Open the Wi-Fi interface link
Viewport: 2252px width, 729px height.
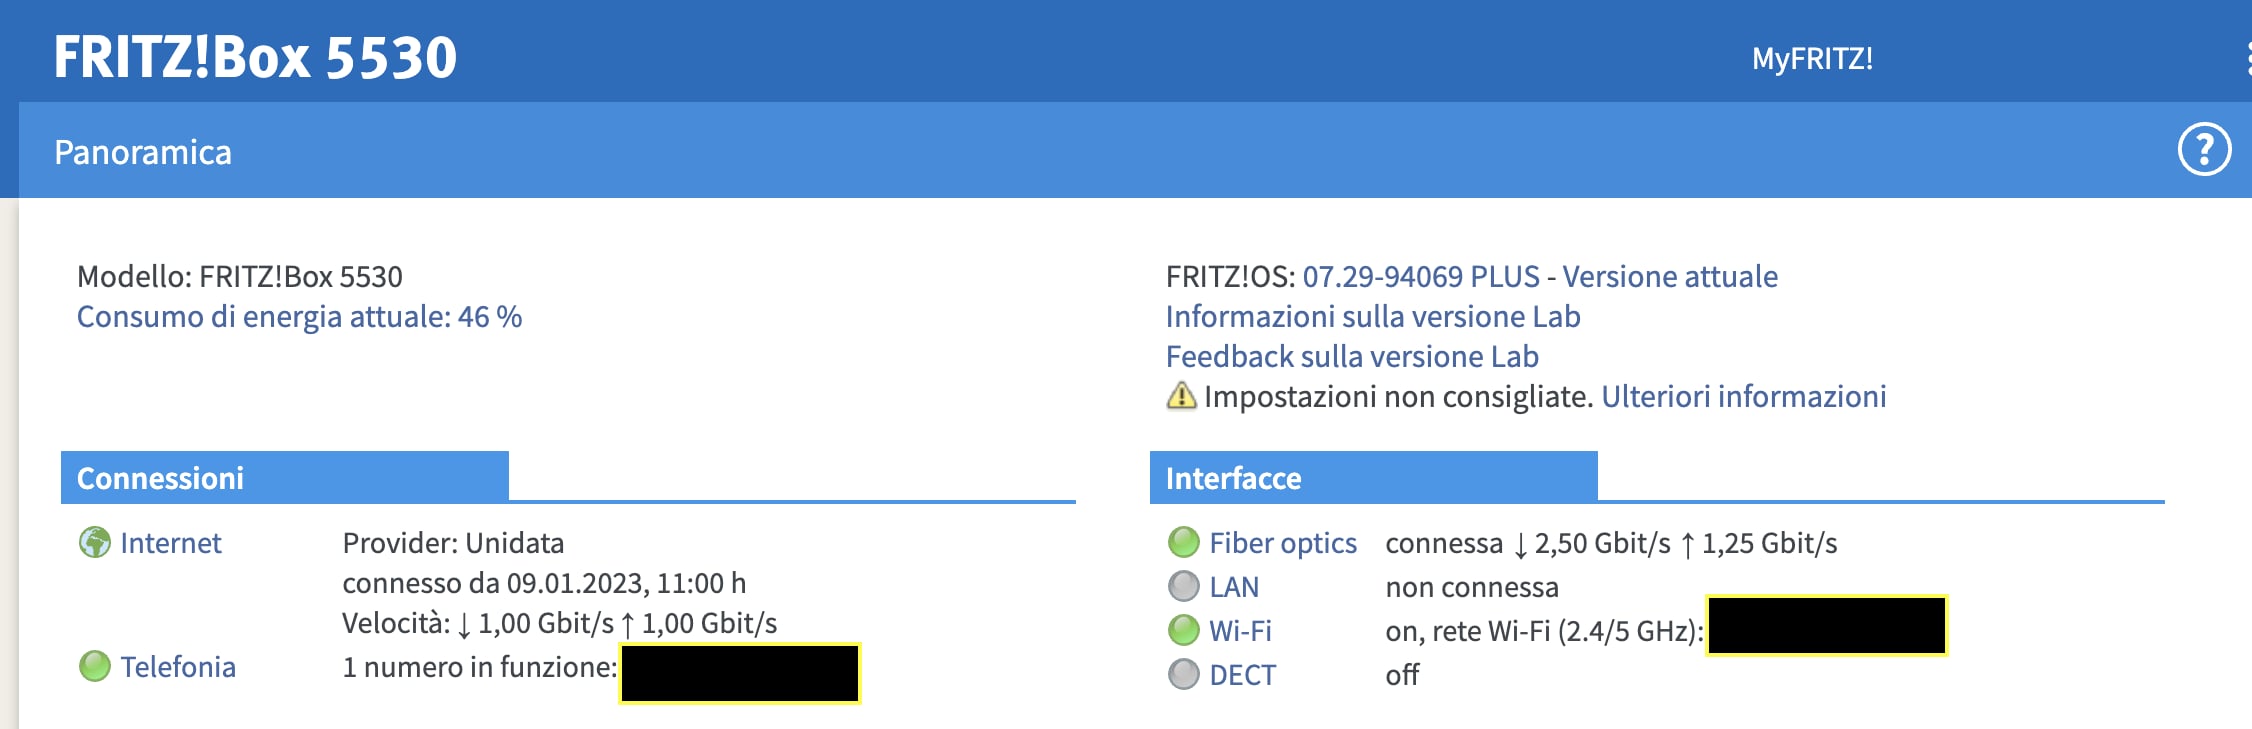[1240, 631]
